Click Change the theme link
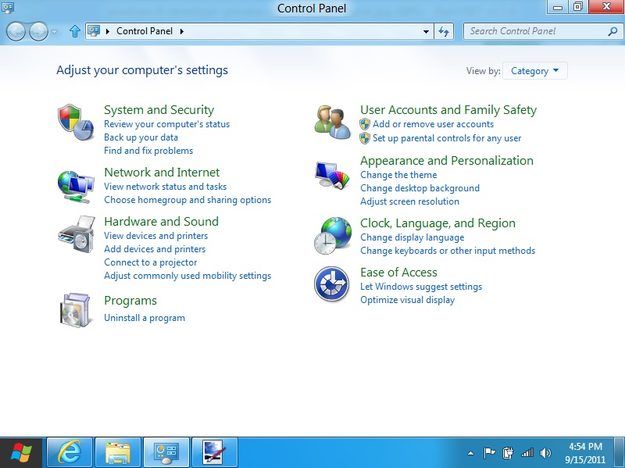 [399, 175]
